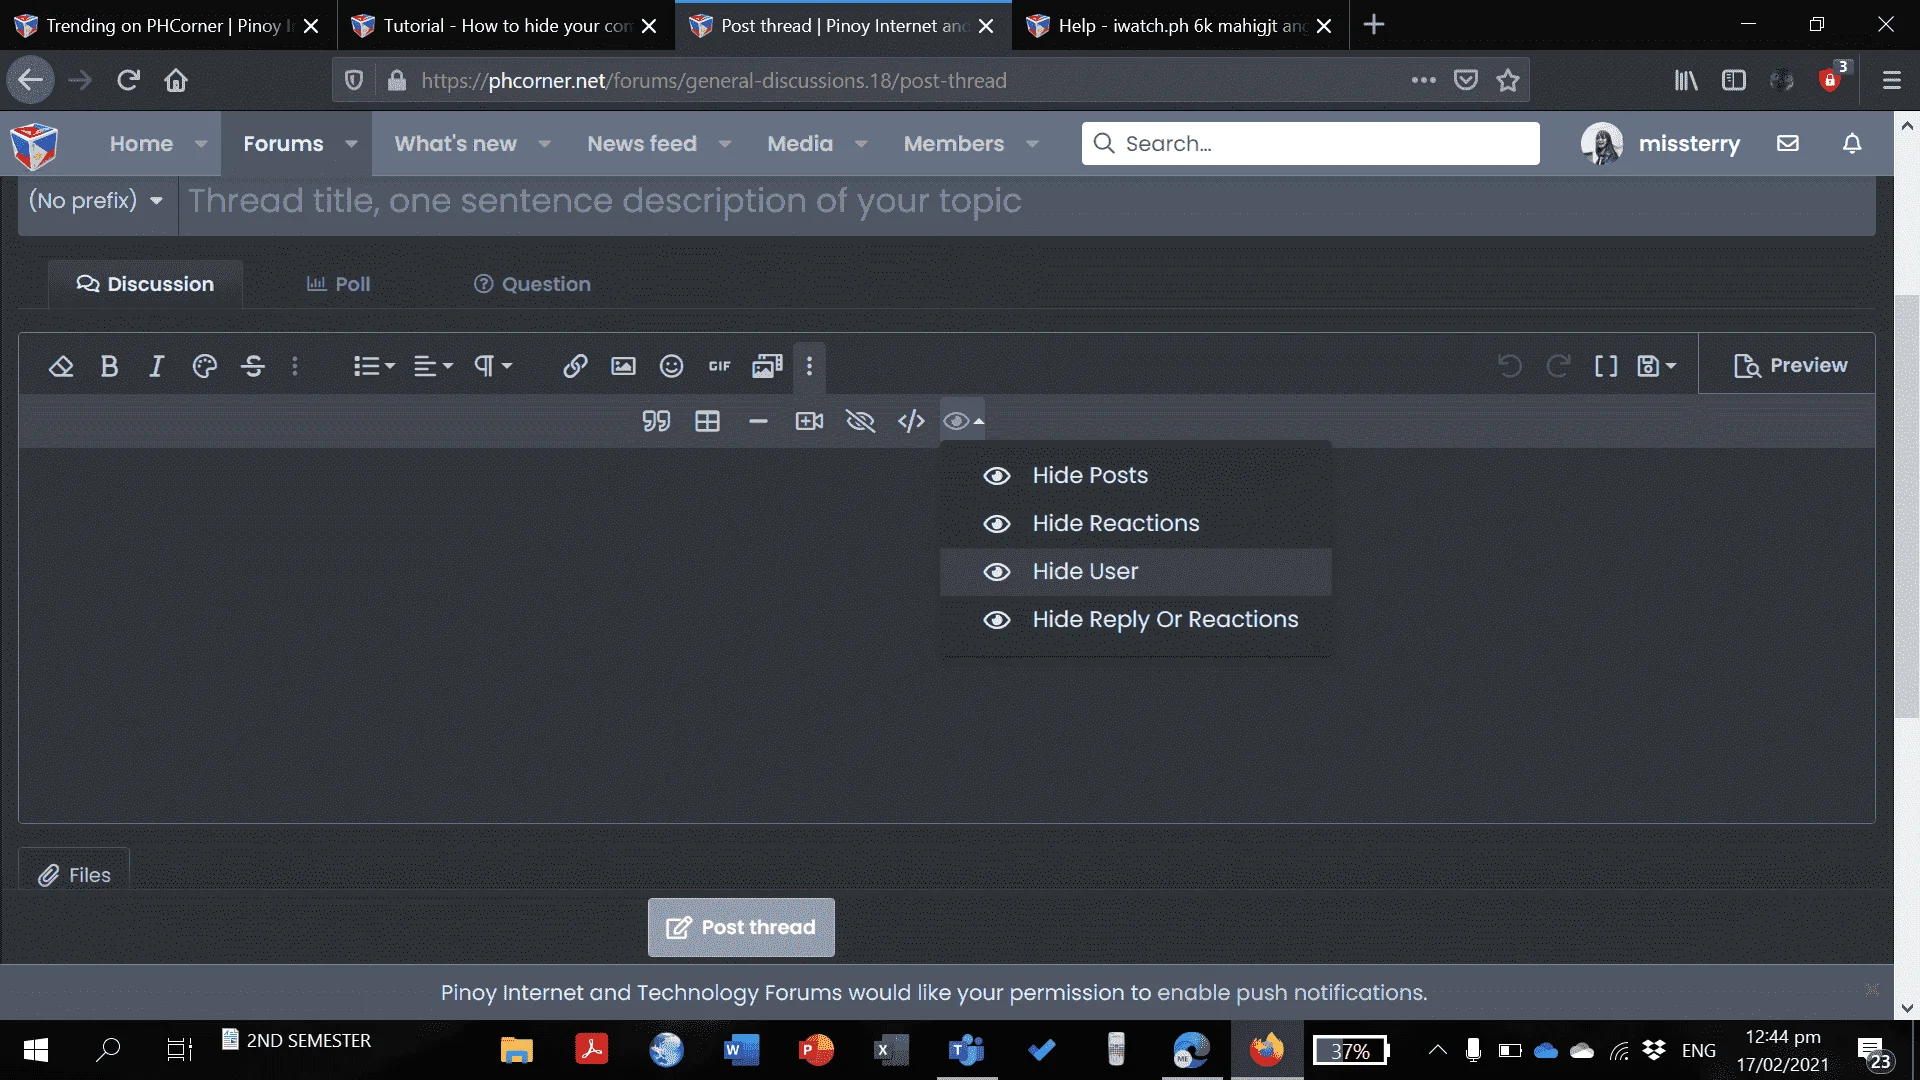Open the smilies emoji picker
The image size is (1920, 1080).
671,366
